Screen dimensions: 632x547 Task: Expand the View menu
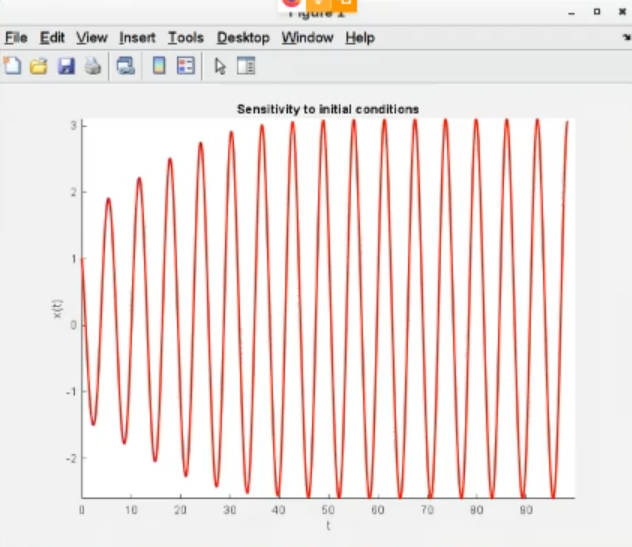point(91,38)
